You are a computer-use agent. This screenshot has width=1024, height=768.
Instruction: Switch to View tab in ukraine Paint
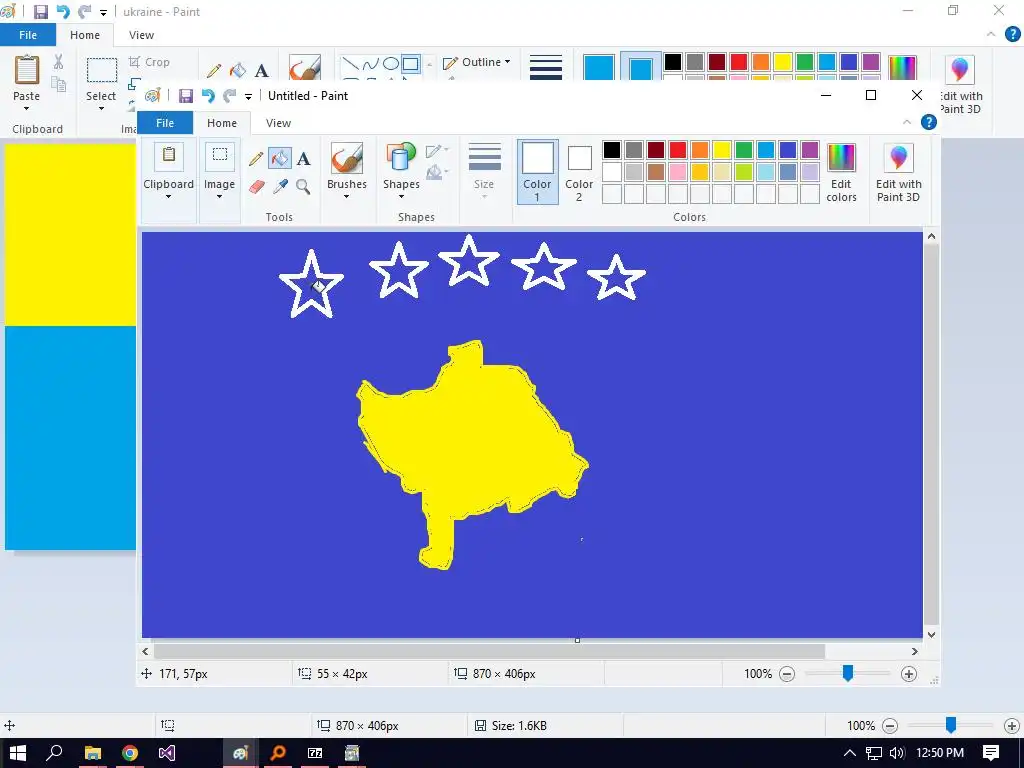[141, 35]
